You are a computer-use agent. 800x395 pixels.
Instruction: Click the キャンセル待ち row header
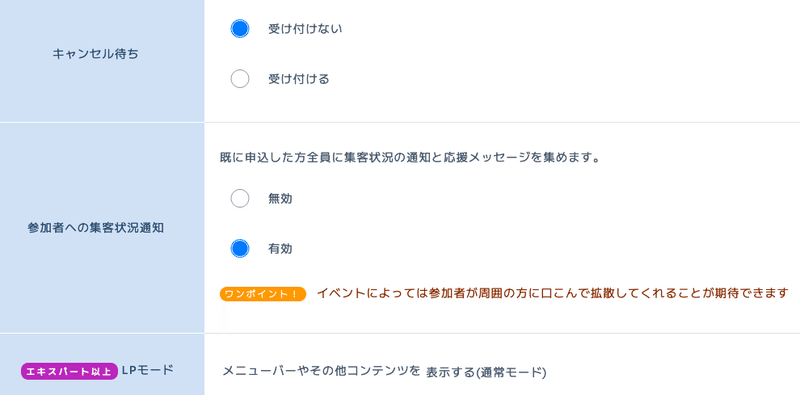point(95,54)
